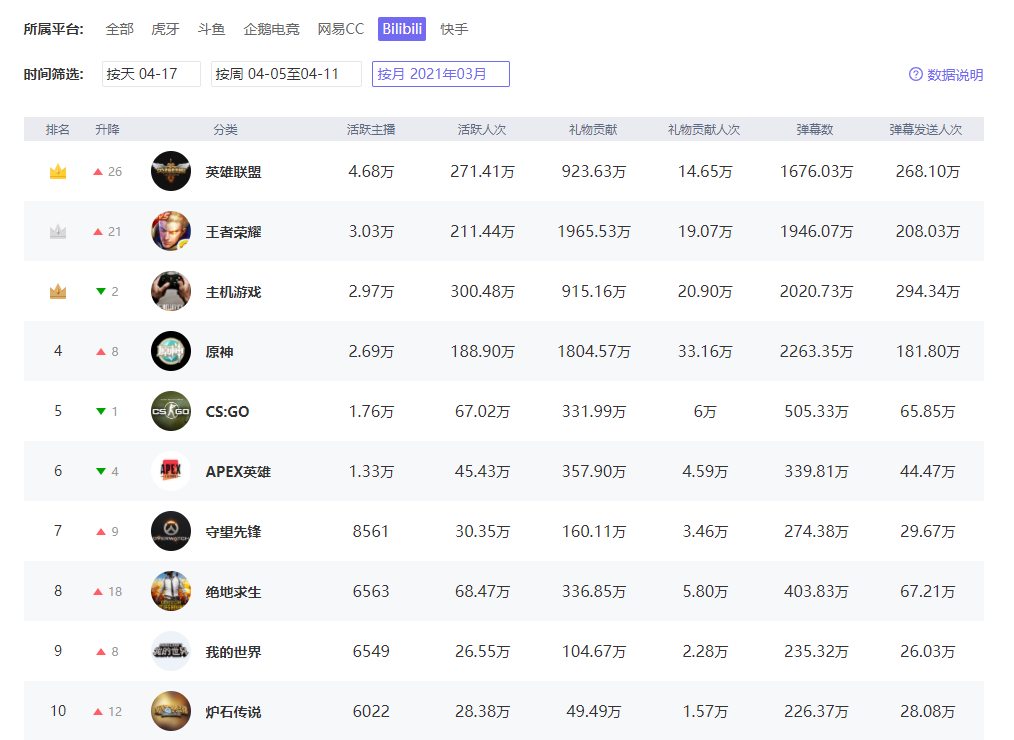The height and width of the screenshot is (740, 1014).
Task: Click the 26.55万 active visits value
Action: [x=482, y=651]
